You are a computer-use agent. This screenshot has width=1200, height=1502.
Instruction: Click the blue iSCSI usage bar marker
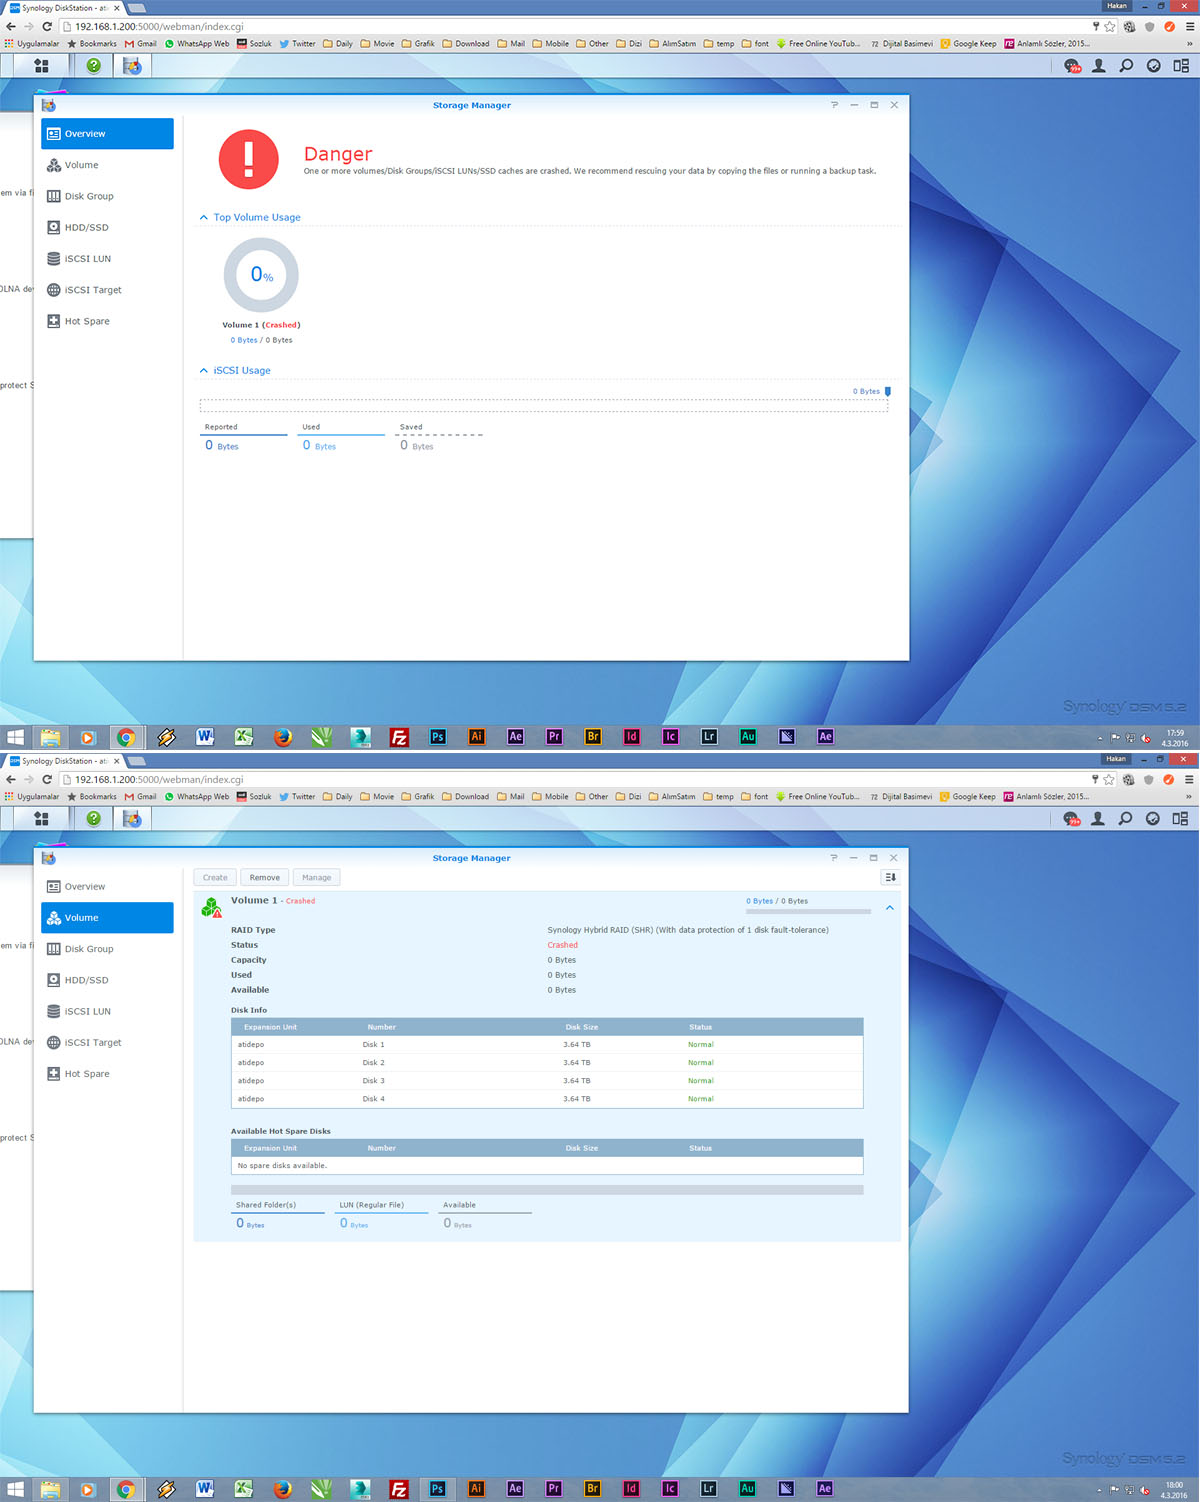tap(888, 392)
